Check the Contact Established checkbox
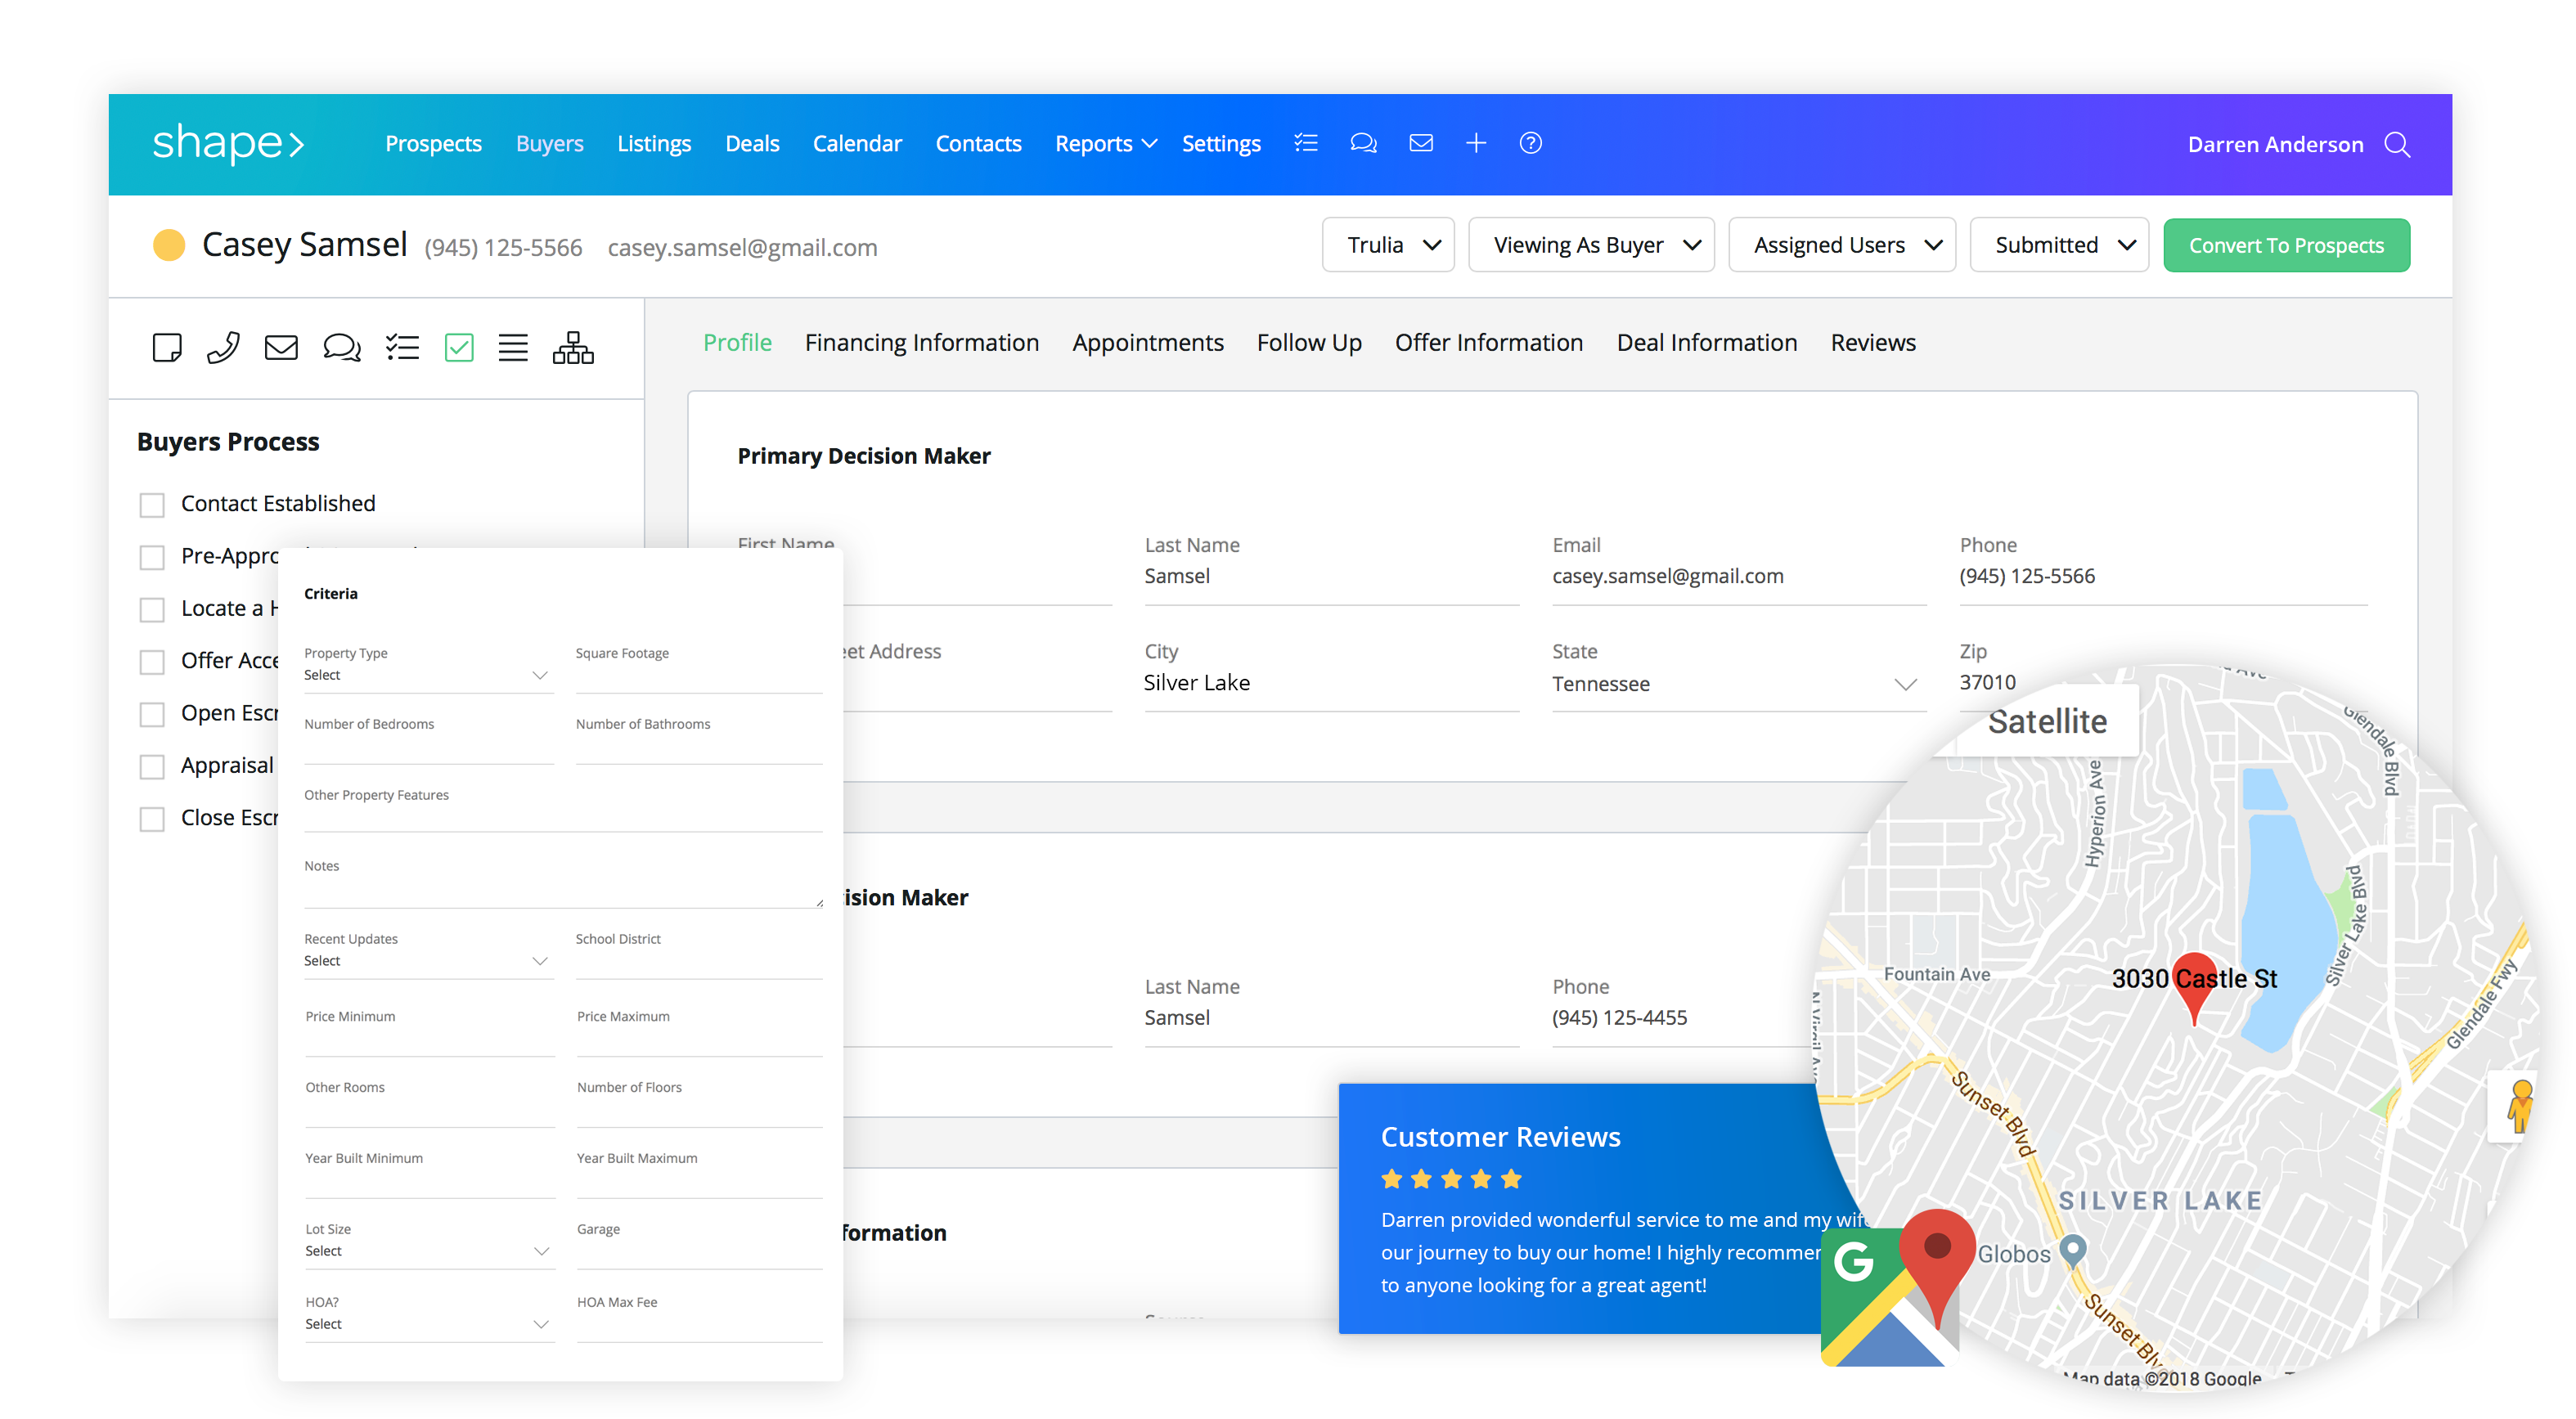2576x1419 pixels. click(x=152, y=505)
